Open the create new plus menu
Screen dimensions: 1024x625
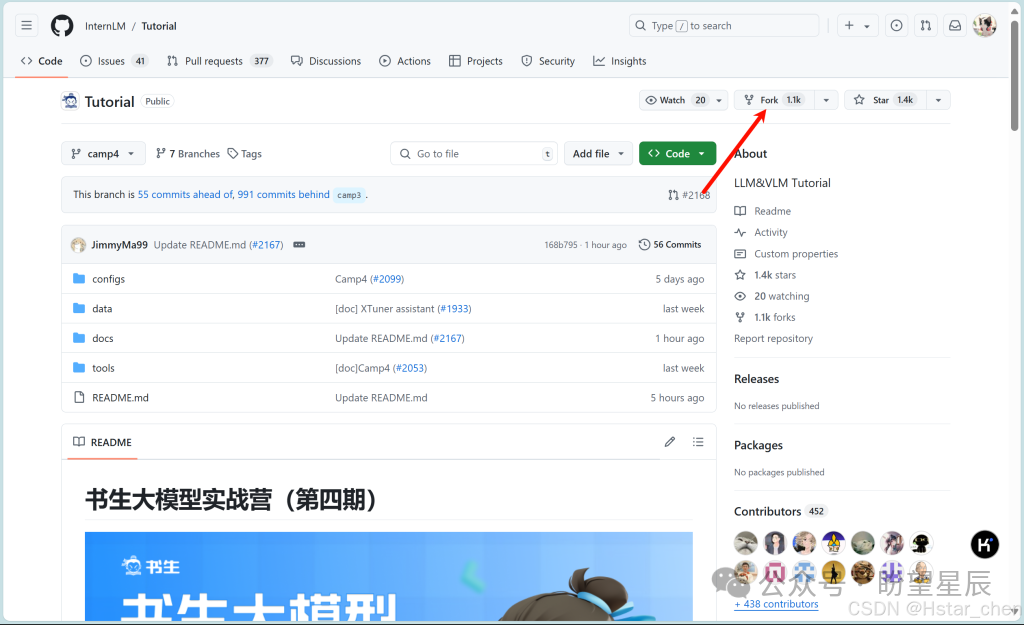click(x=857, y=25)
